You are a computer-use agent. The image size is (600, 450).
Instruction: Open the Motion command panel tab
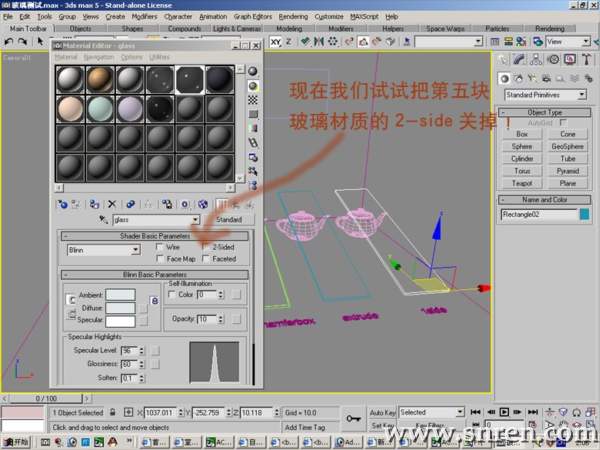(553, 59)
